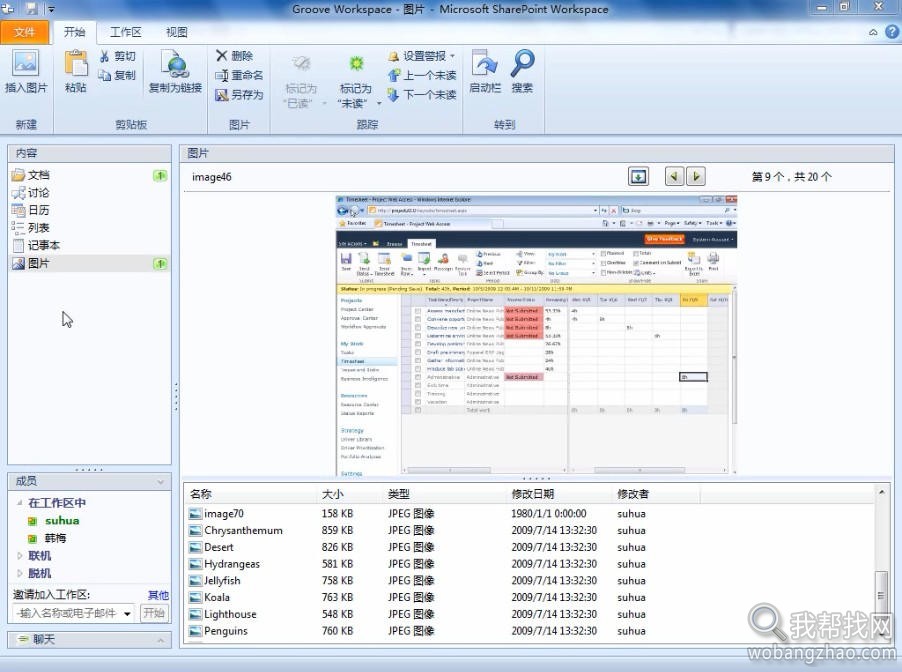Select Desert file row
This screenshot has width=902, height=672.
[x=529, y=547]
